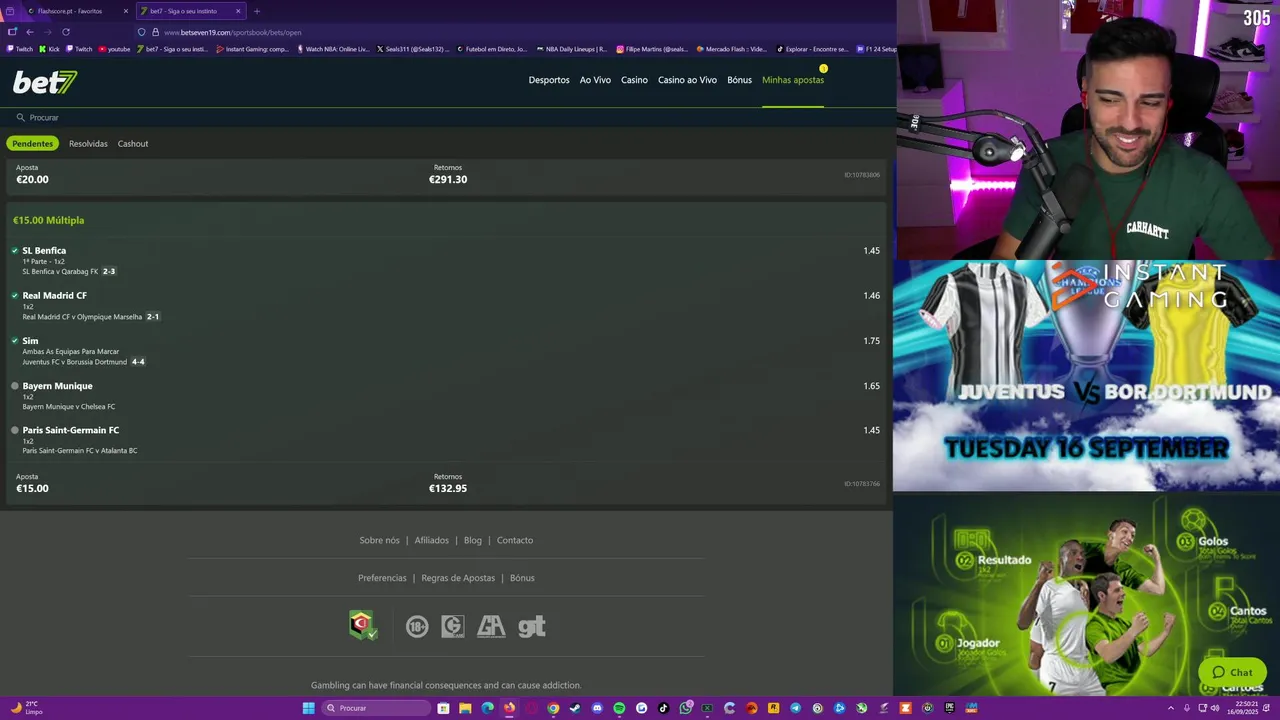Open the Afiliados footer link
The height and width of the screenshot is (720, 1280).
point(432,541)
